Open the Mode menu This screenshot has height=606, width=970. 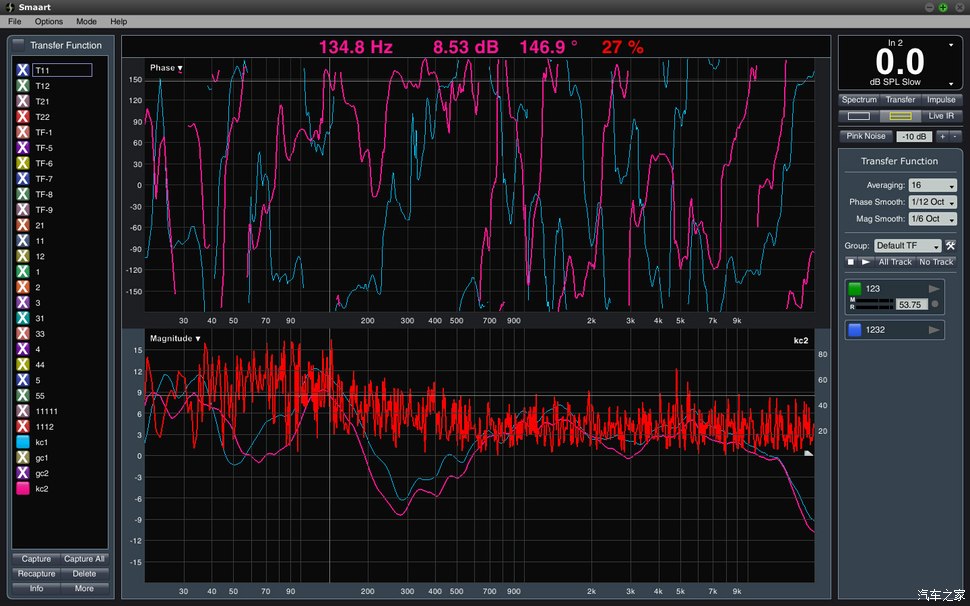coord(86,21)
